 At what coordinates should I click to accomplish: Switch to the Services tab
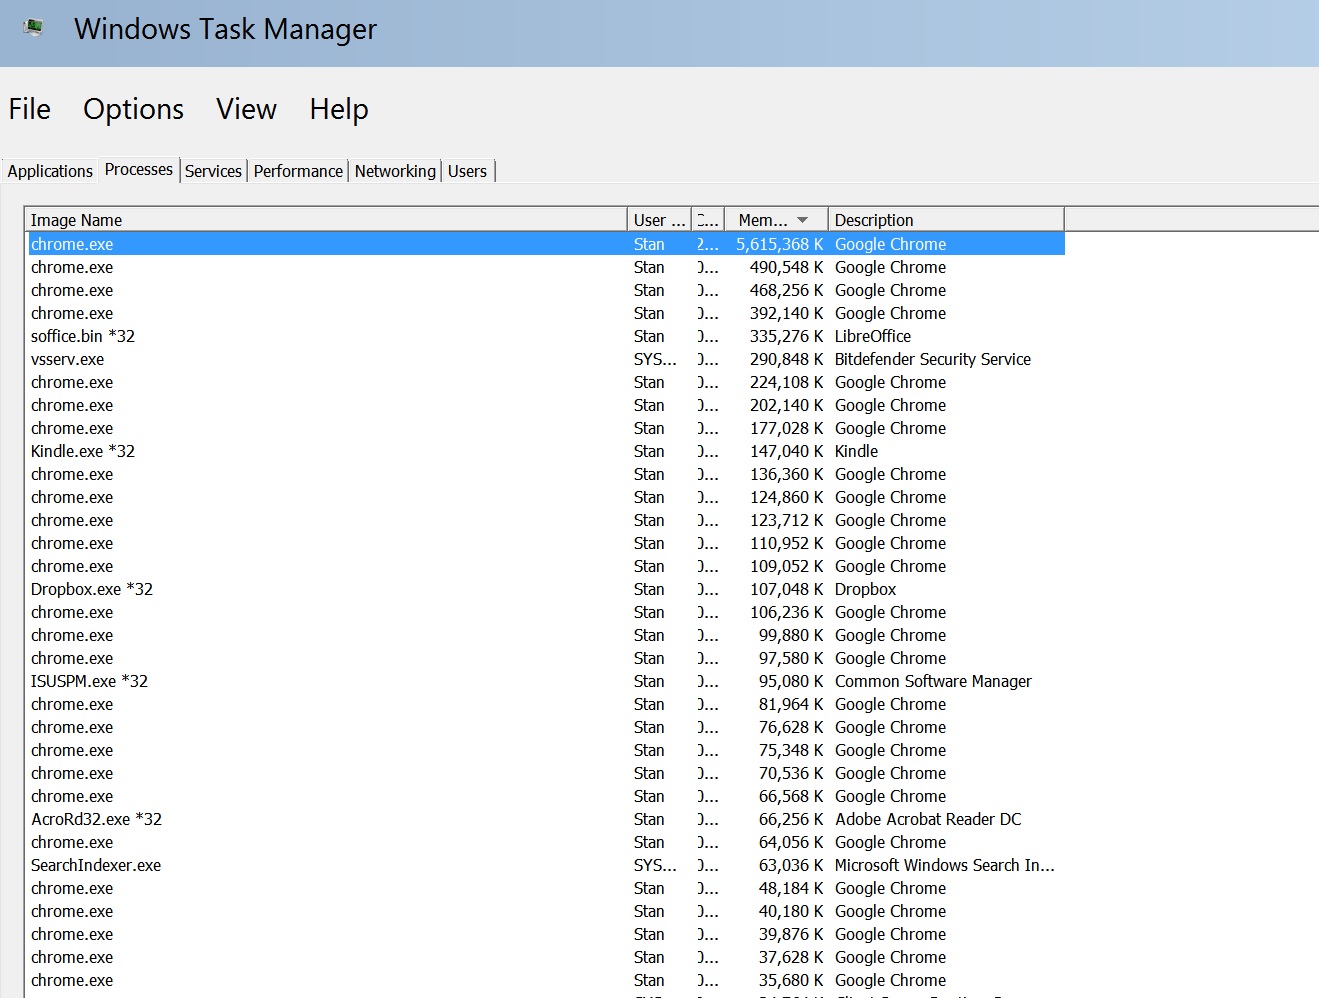[x=213, y=171]
